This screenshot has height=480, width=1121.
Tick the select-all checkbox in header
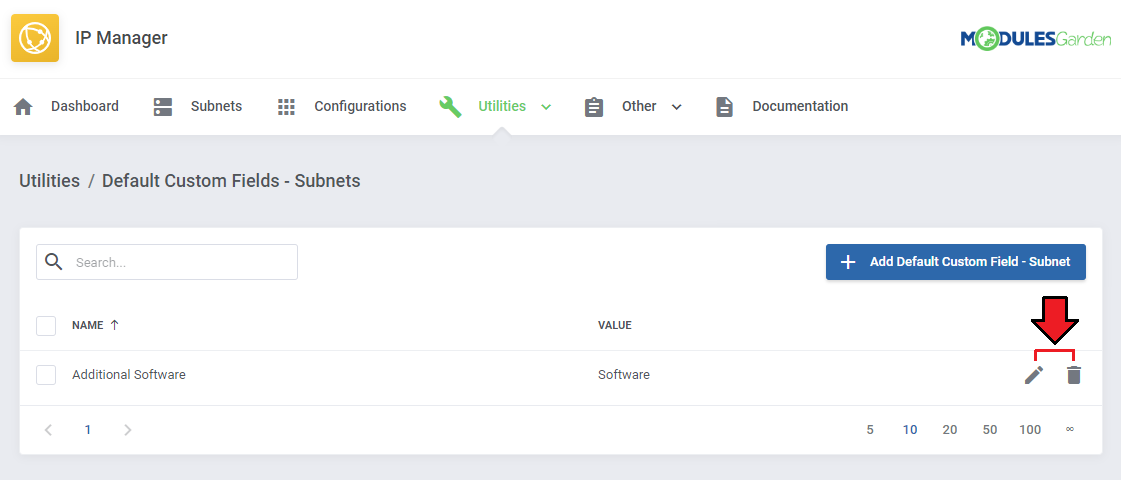coord(46,325)
